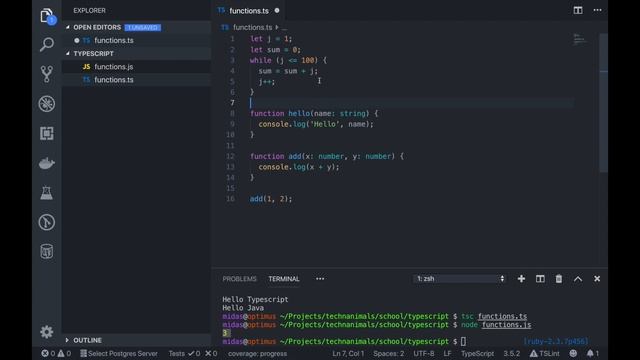Click Select Postgres Server in status bar
The width and height of the screenshot is (640, 360).
[119, 353]
